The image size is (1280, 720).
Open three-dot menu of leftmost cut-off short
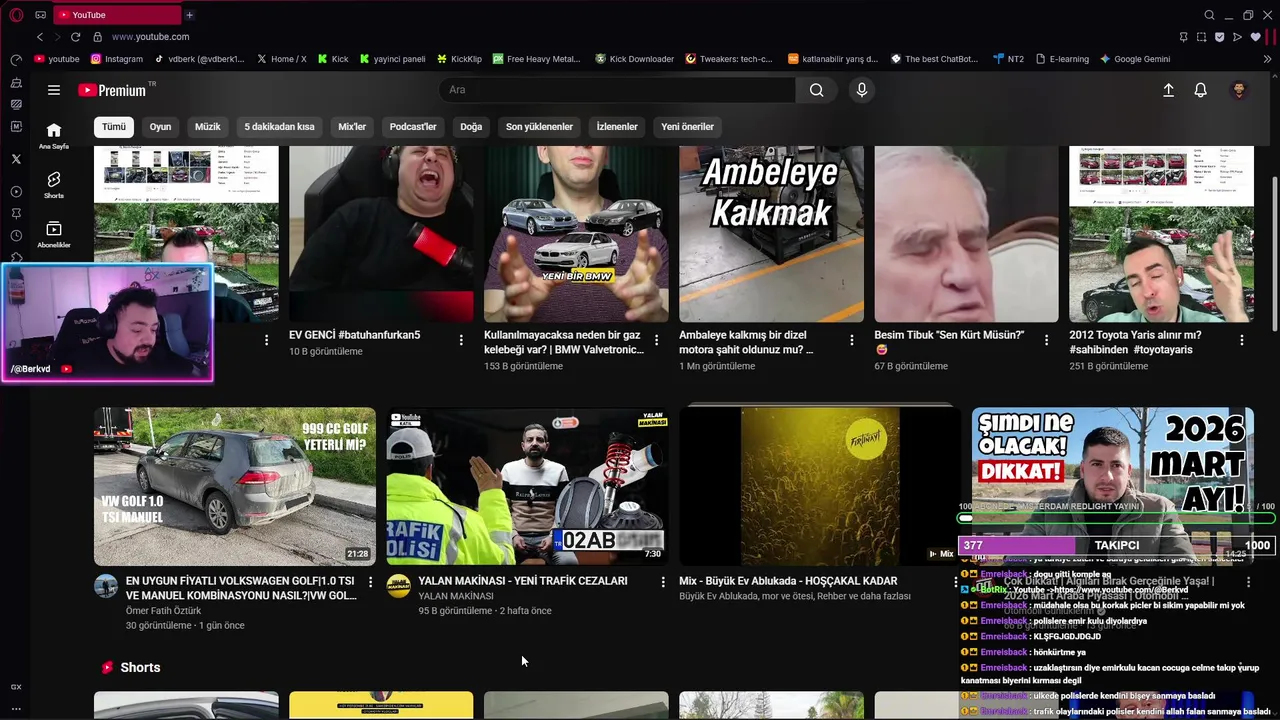coord(266,340)
